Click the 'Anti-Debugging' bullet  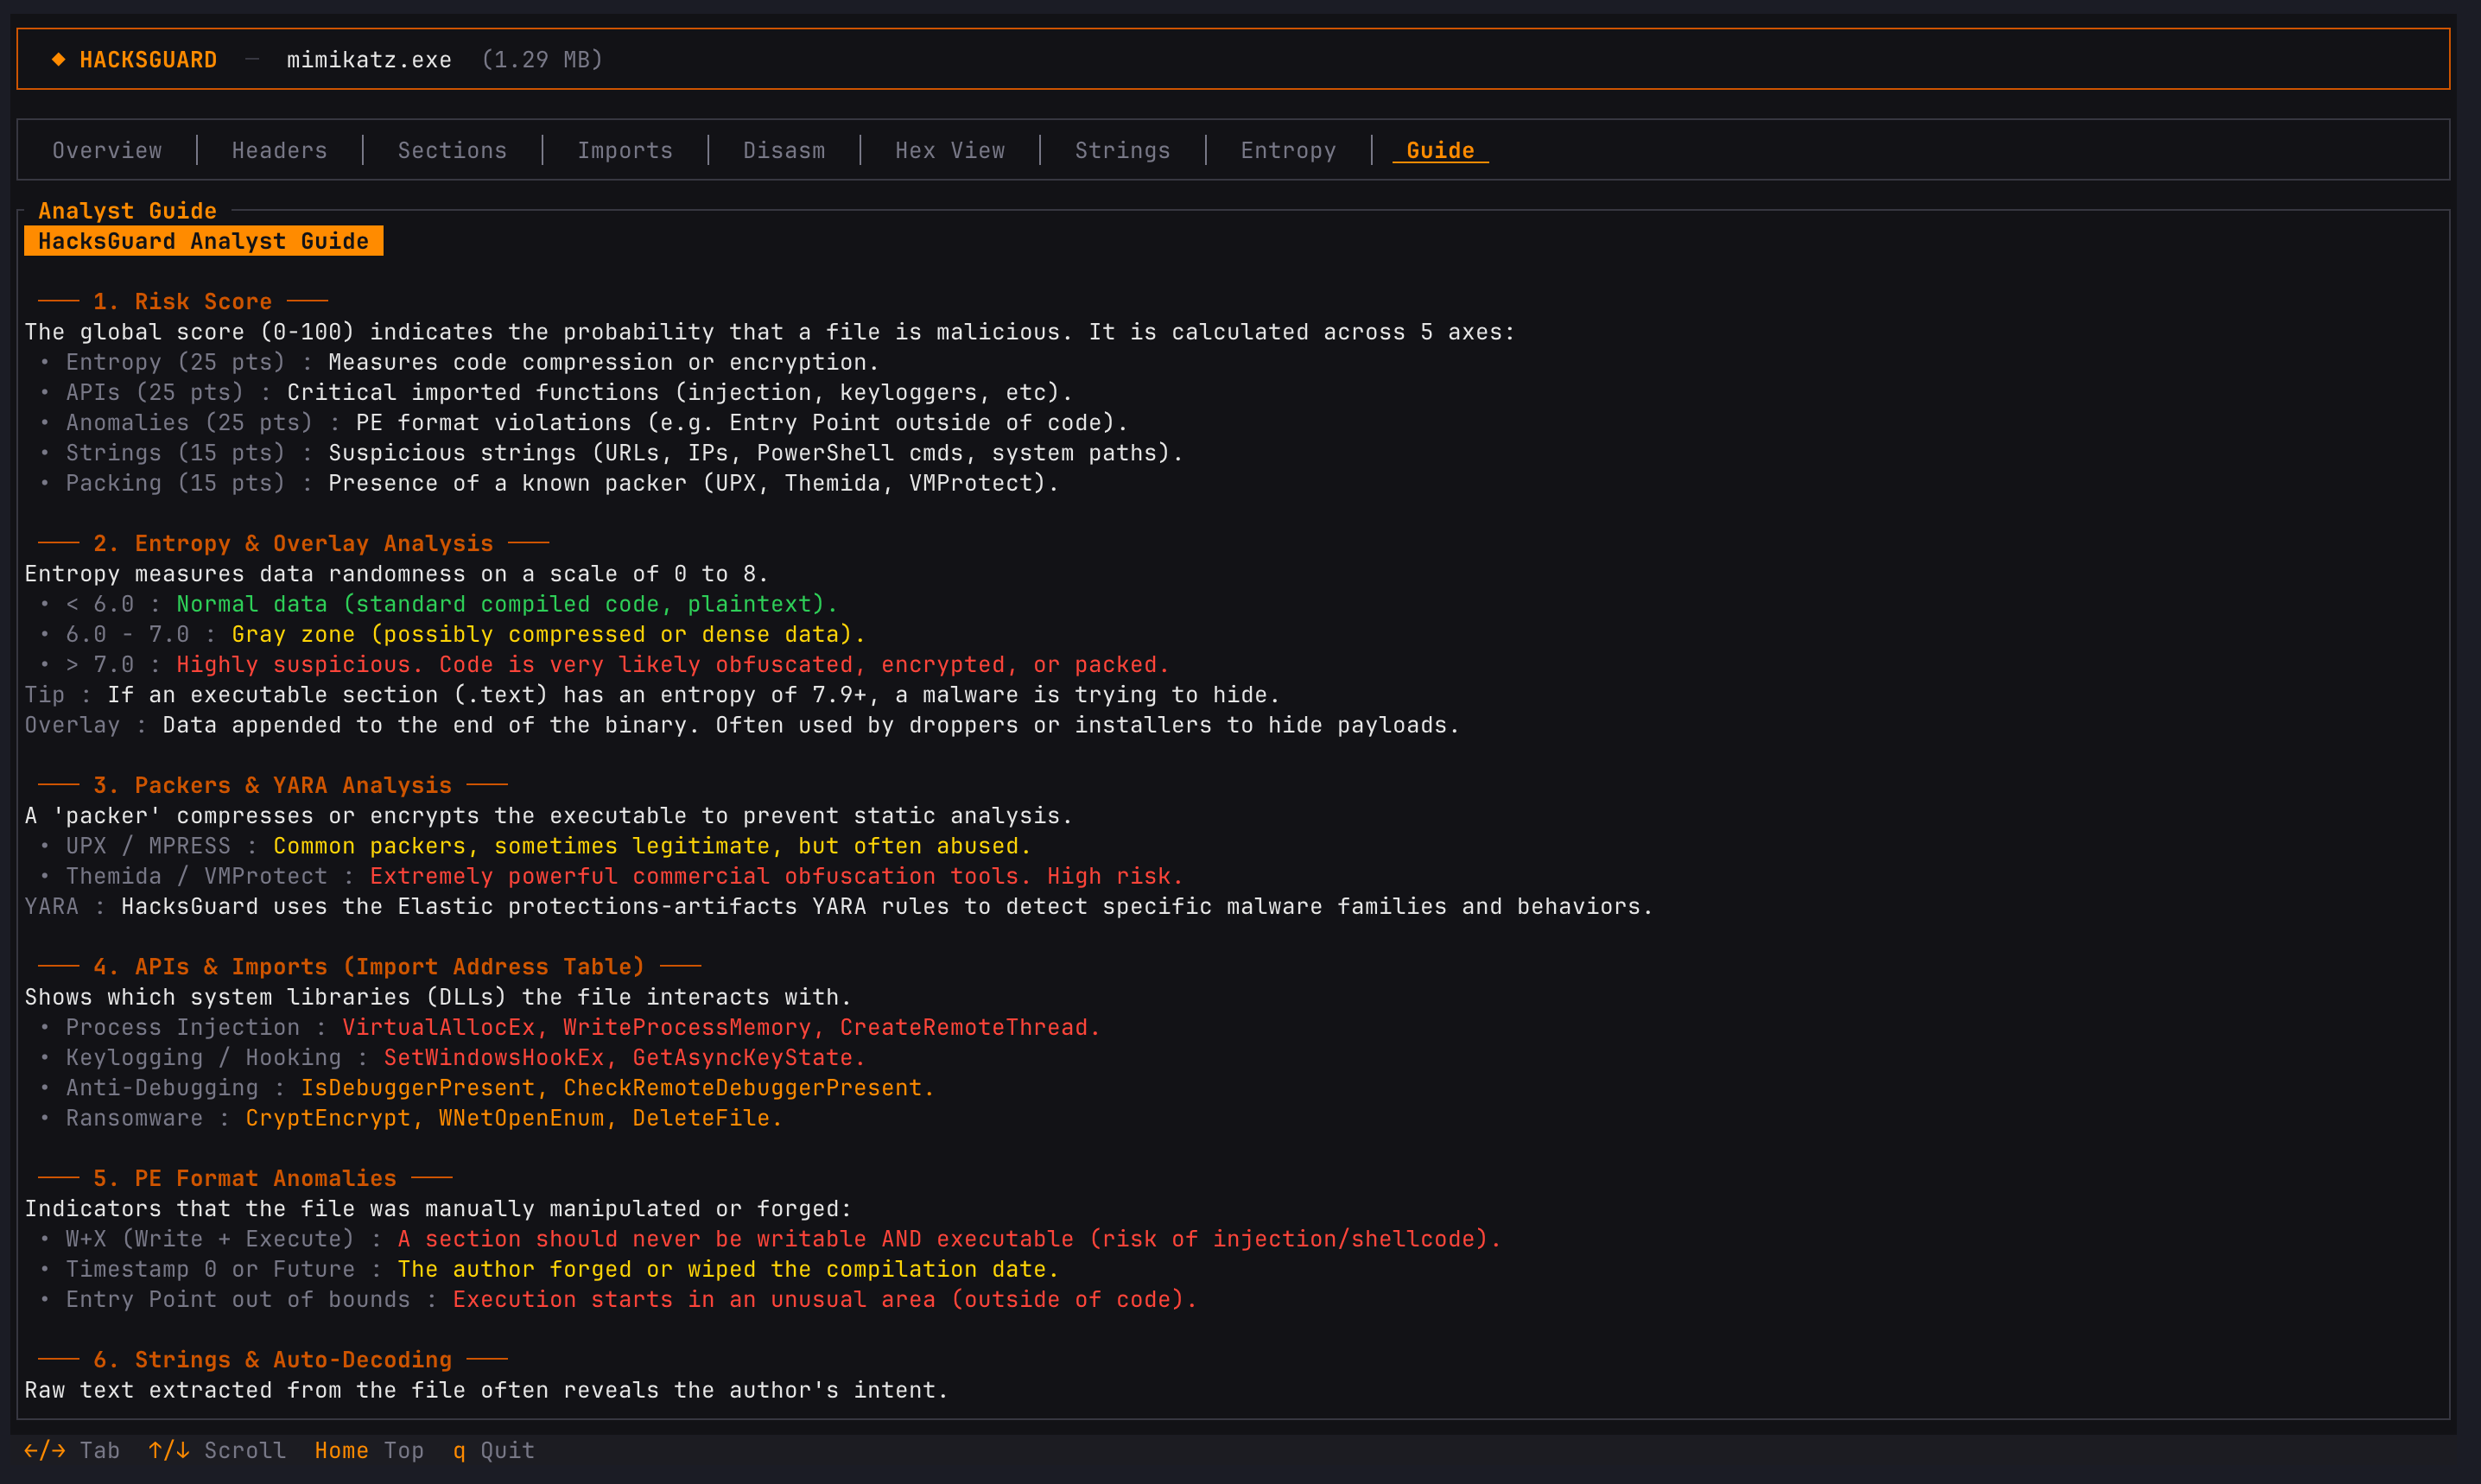click(487, 1088)
